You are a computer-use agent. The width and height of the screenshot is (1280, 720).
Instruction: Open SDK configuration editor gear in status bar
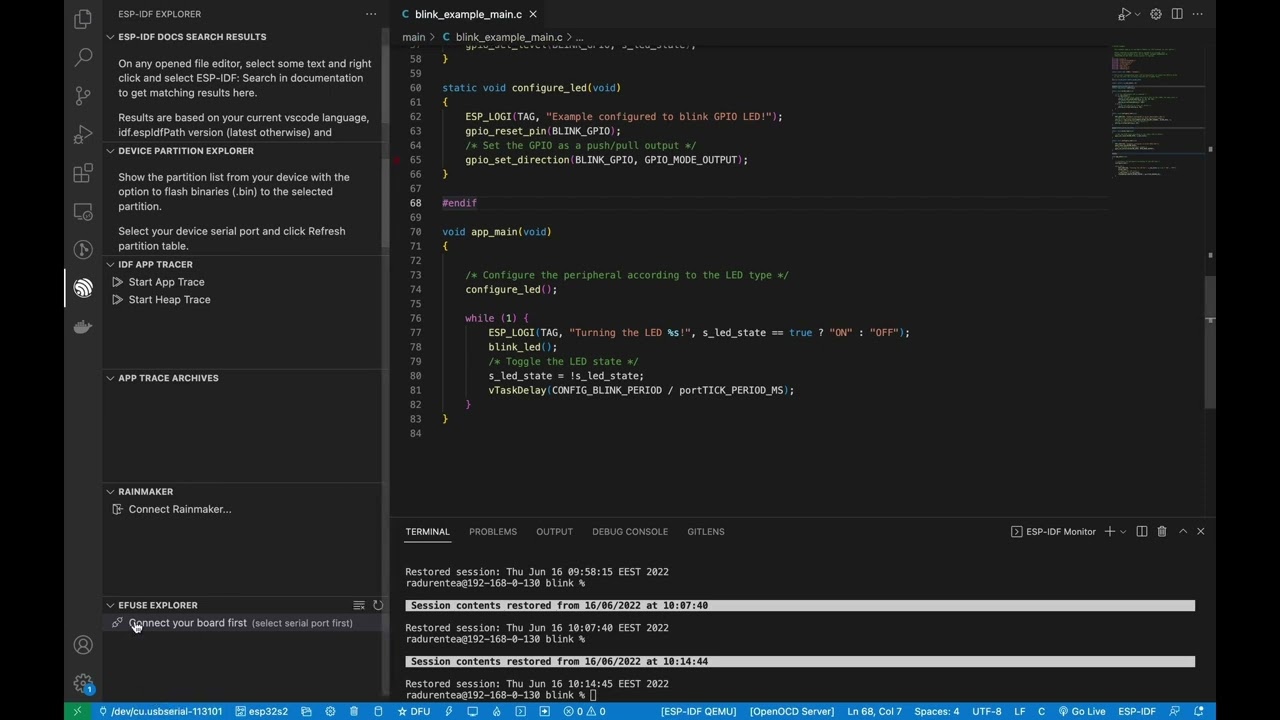tap(330, 711)
